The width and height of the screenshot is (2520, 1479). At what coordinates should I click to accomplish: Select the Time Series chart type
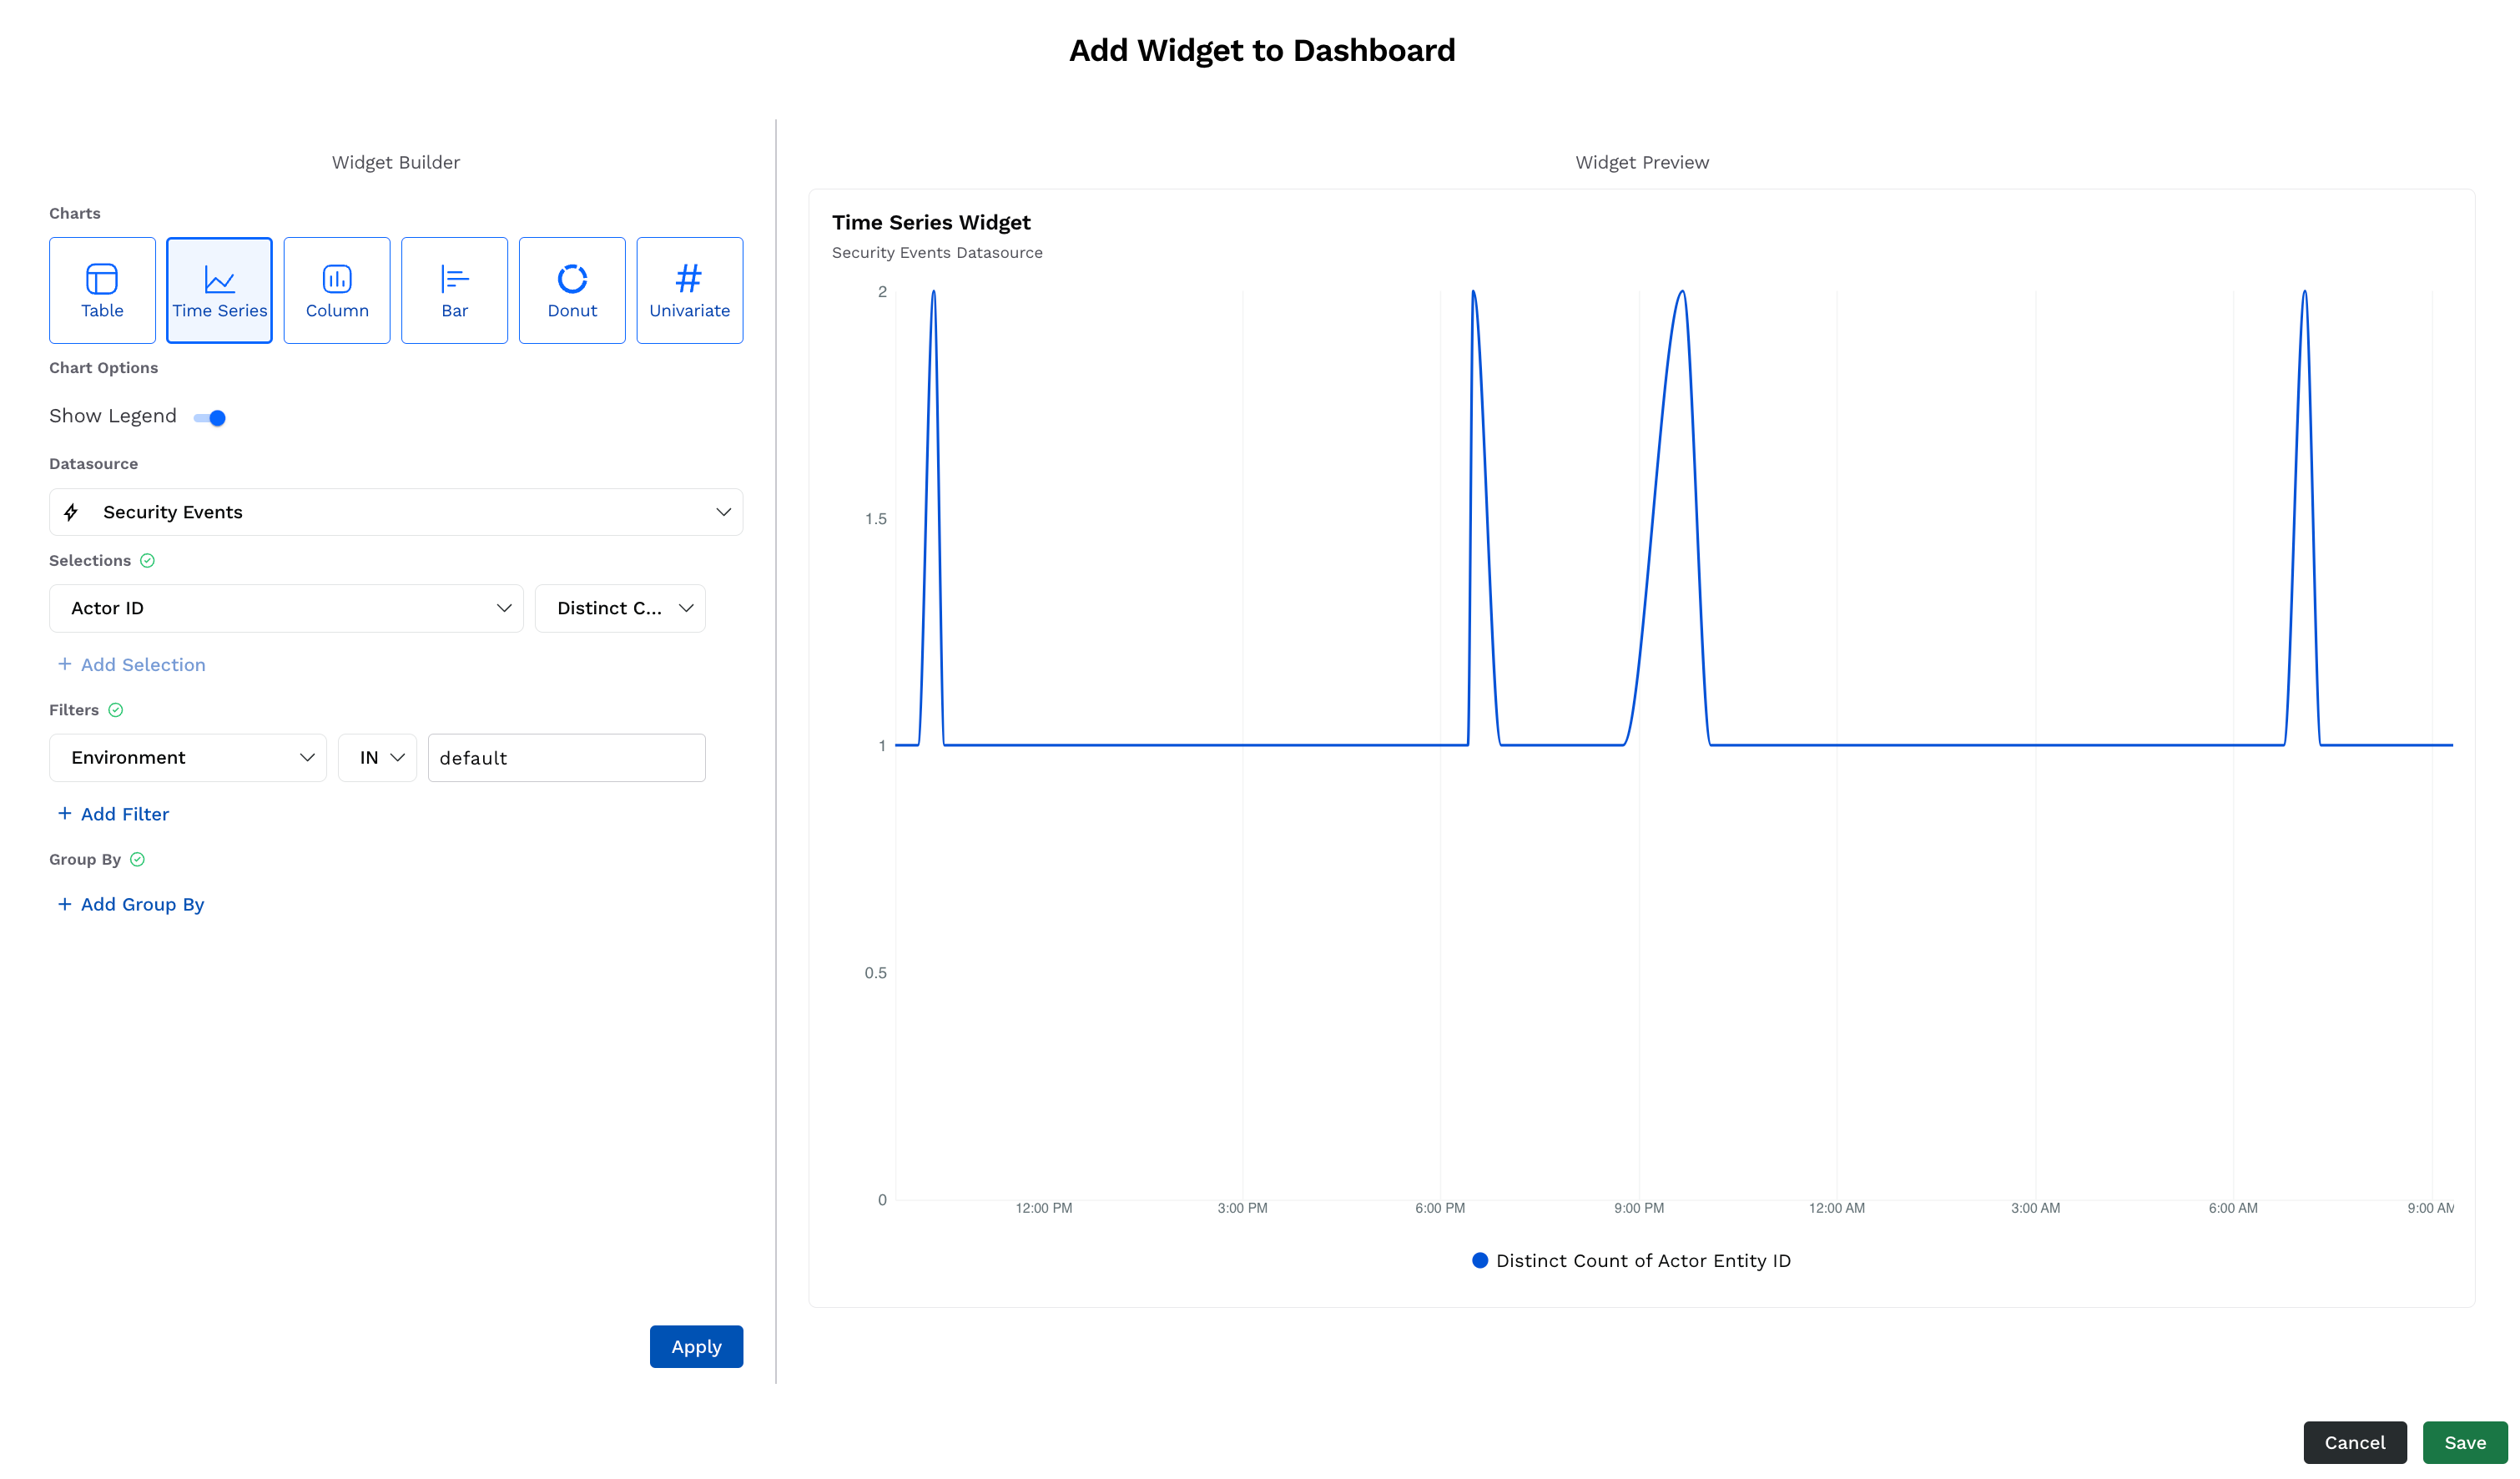tap(219, 290)
